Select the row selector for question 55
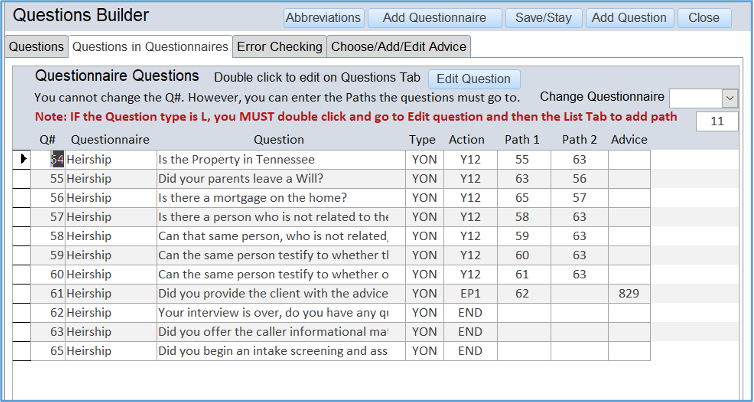Viewport: 754px width, 402px height. [x=22, y=178]
